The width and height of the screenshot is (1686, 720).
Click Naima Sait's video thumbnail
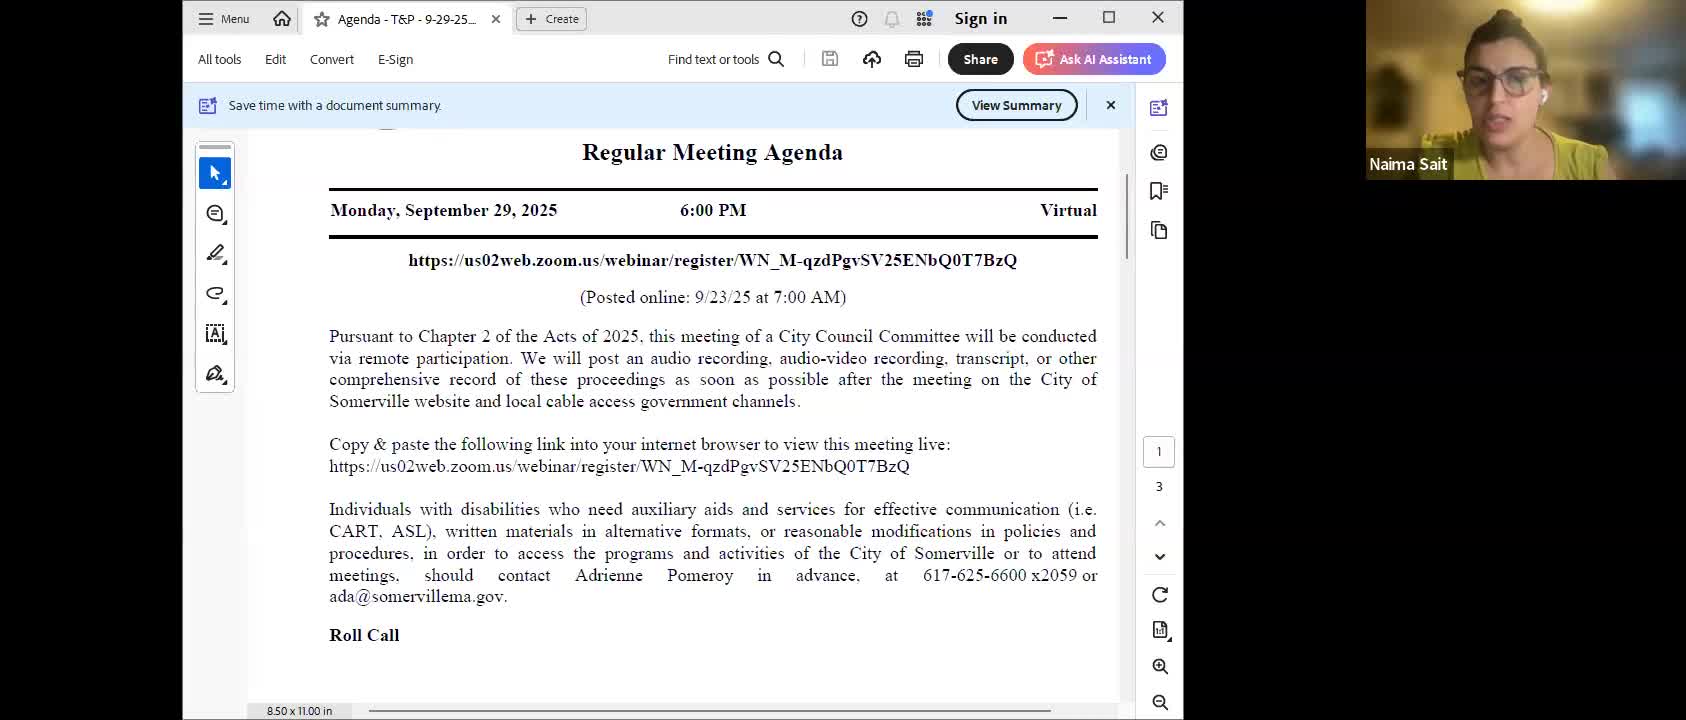pos(1525,90)
